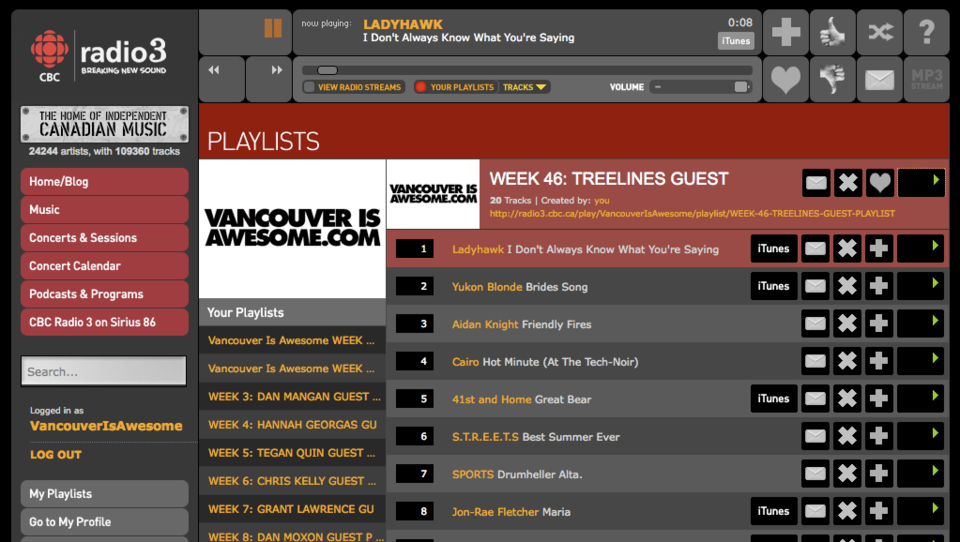Click the large Vancouver Is Awesome playlist artwork
The height and width of the screenshot is (542, 960).
(293, 228)
